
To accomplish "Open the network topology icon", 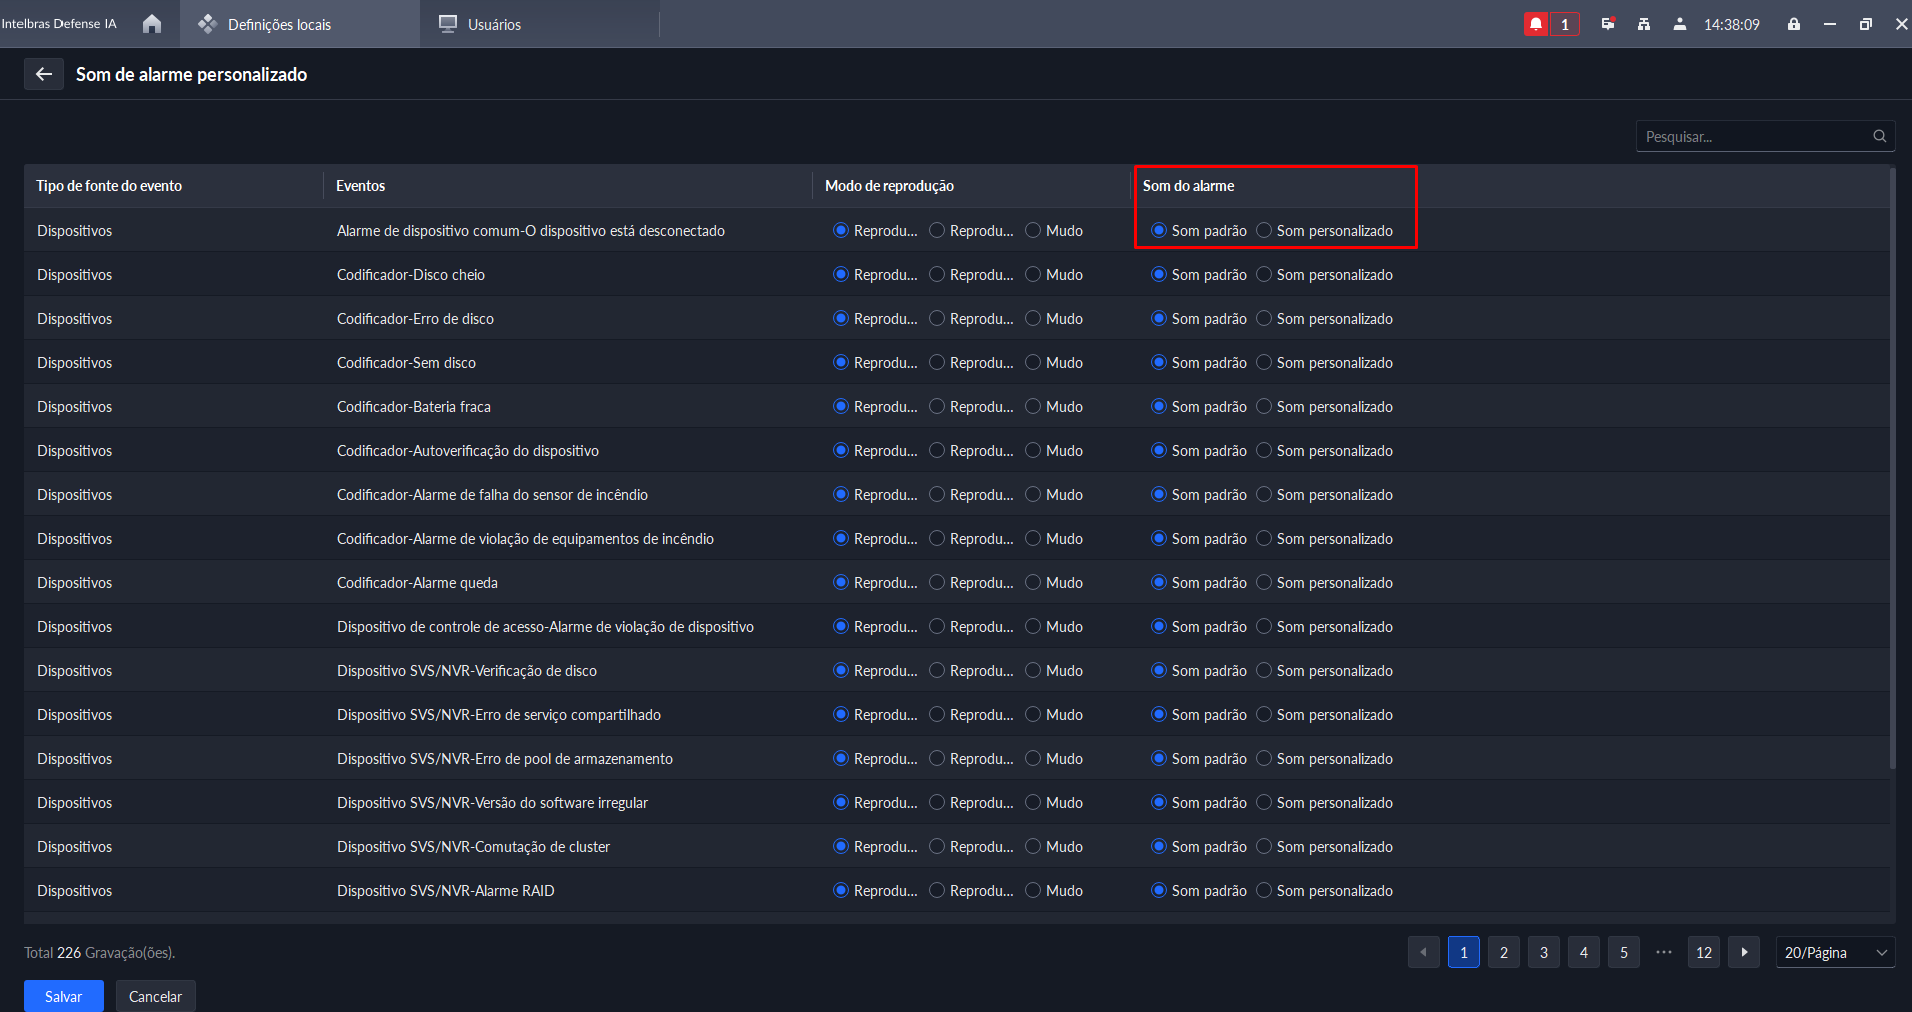I will (1644, 24).
